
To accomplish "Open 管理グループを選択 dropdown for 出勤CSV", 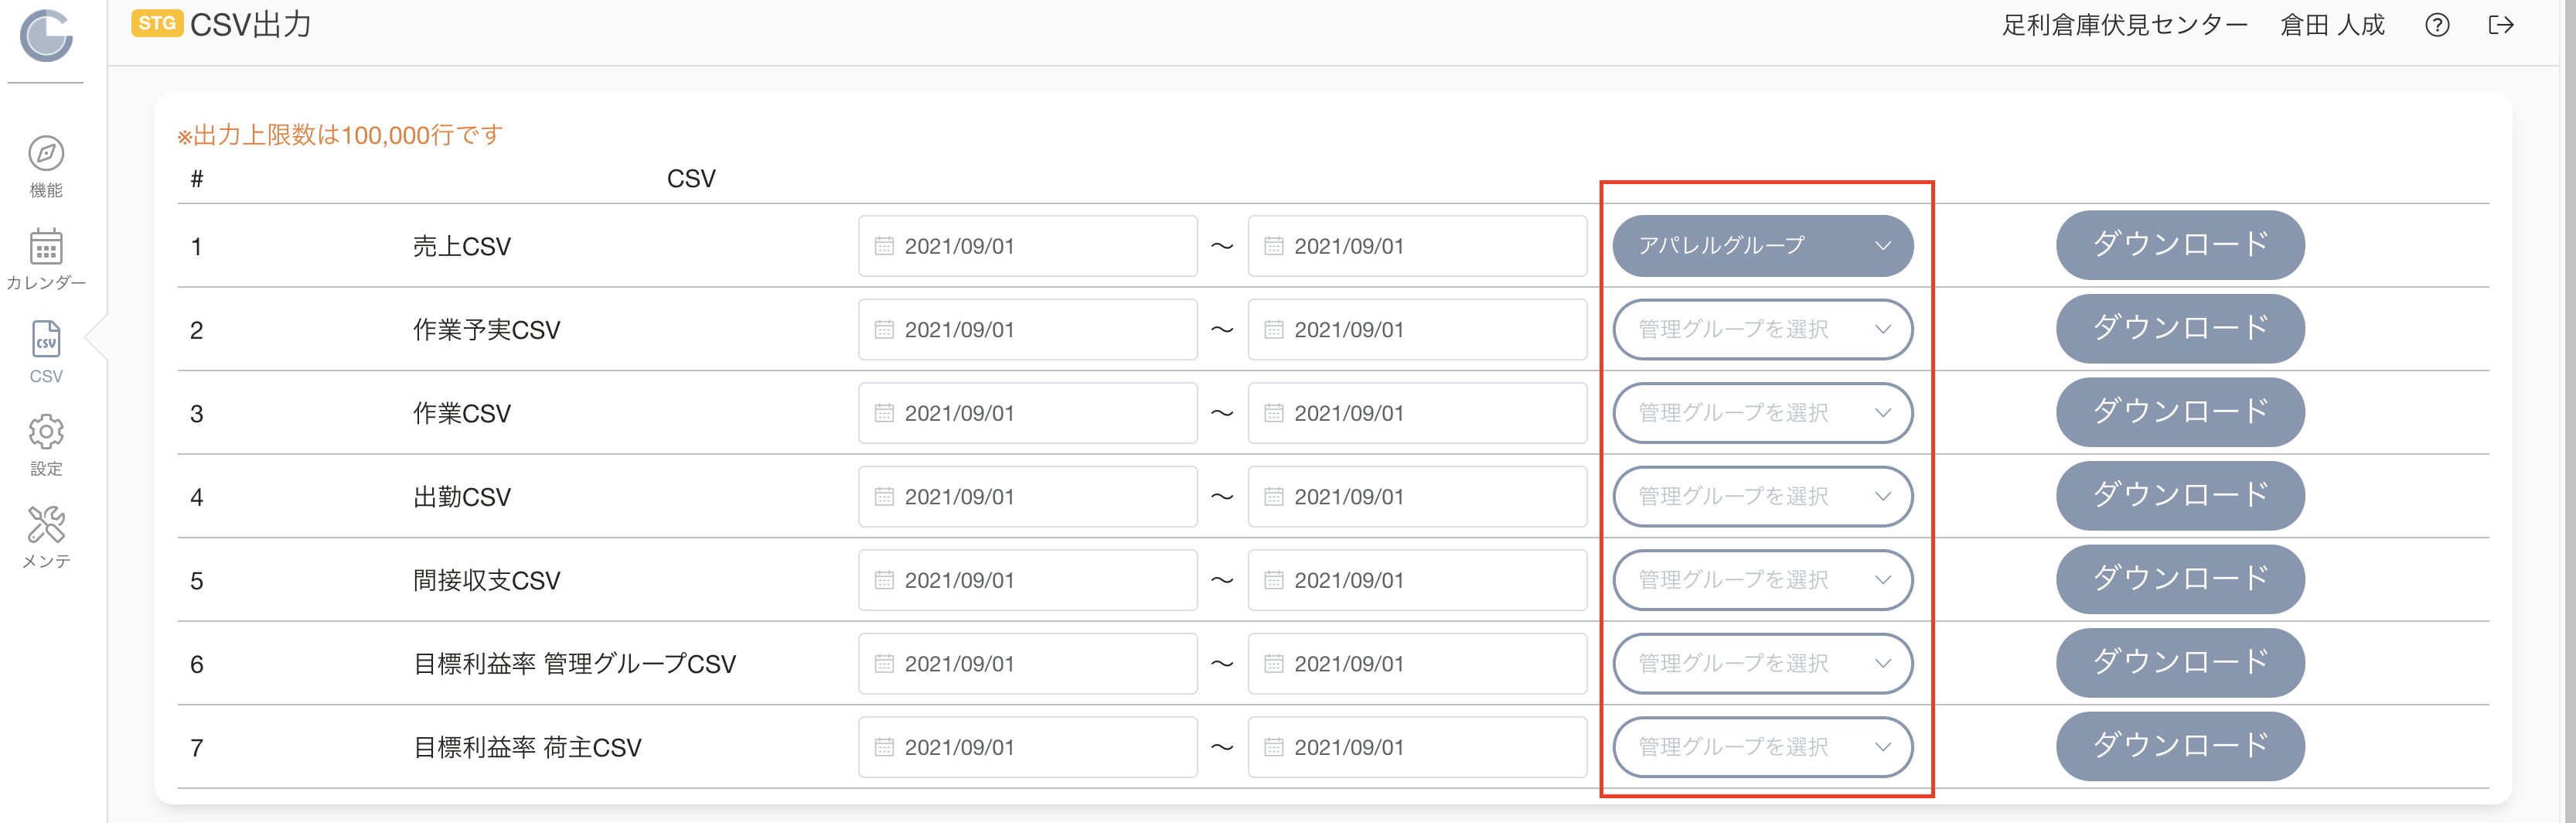I will coord(1762,497).
